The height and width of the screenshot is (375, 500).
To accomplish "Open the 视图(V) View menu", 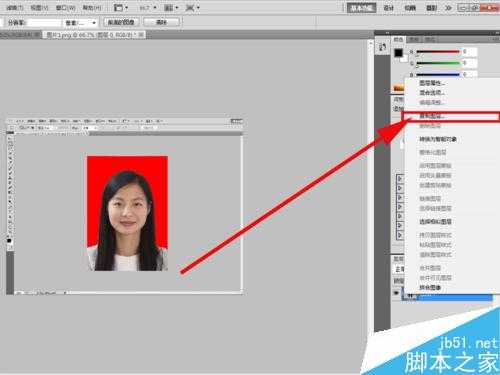I will 39,7.
